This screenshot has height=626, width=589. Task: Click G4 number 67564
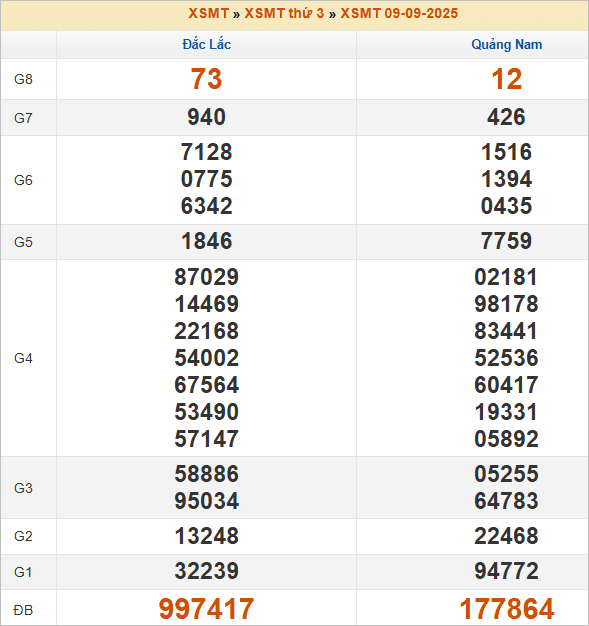206,385
